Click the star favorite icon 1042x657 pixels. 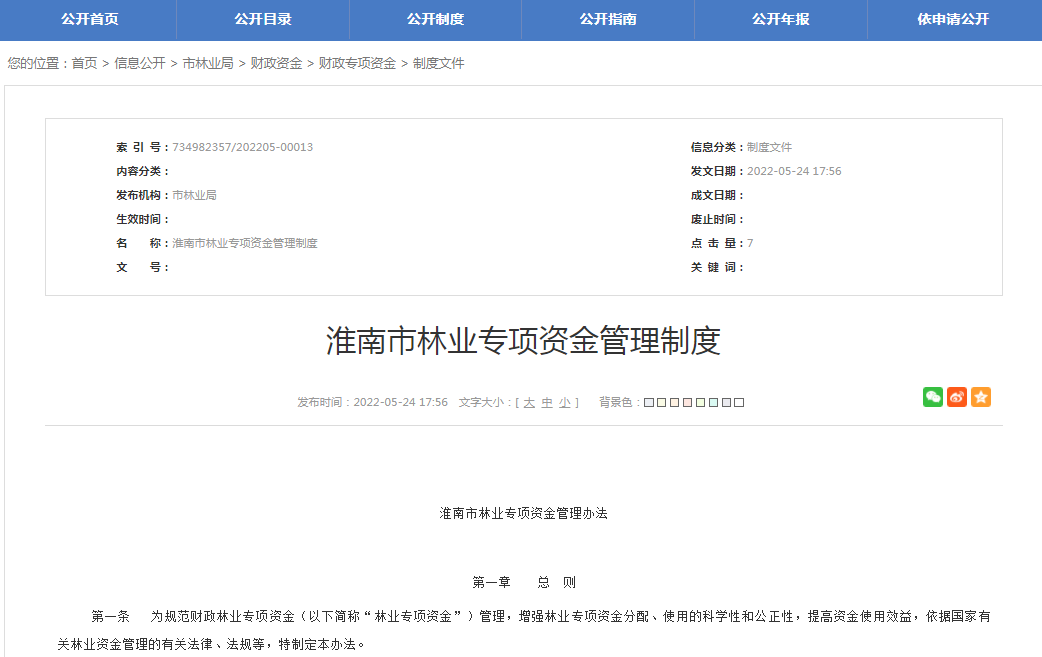pos(981,397)
